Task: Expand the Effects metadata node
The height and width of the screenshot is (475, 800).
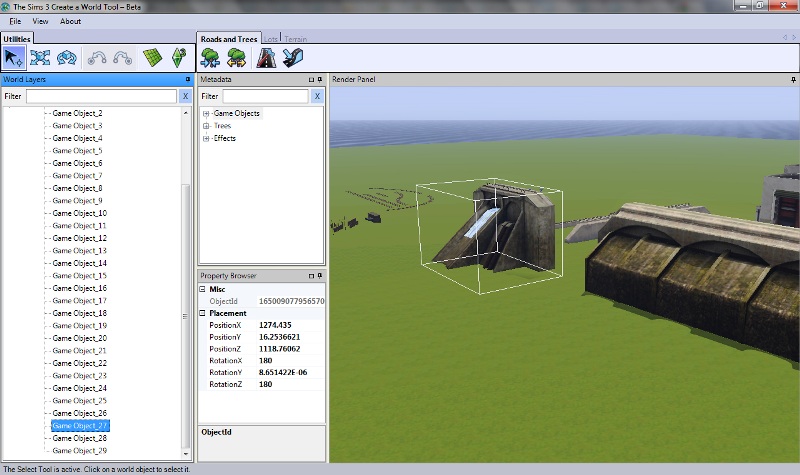Action: [206, 139]
